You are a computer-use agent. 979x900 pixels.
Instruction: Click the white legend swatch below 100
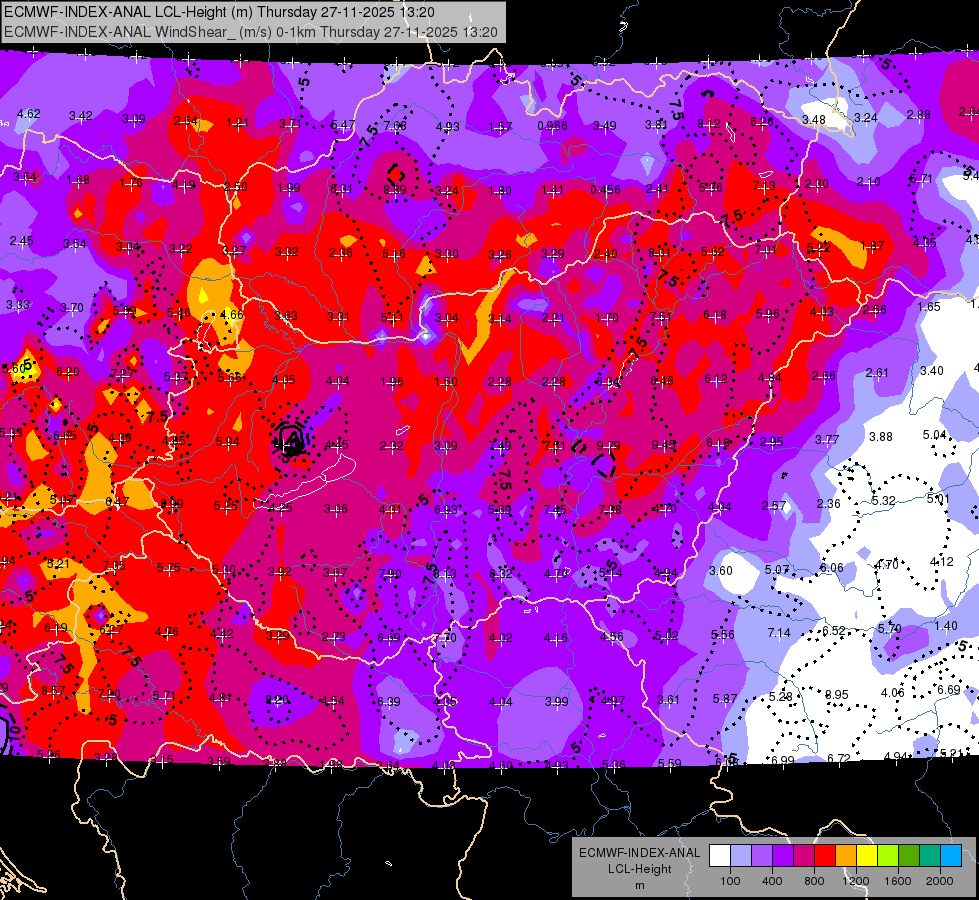tap(720, 856)
